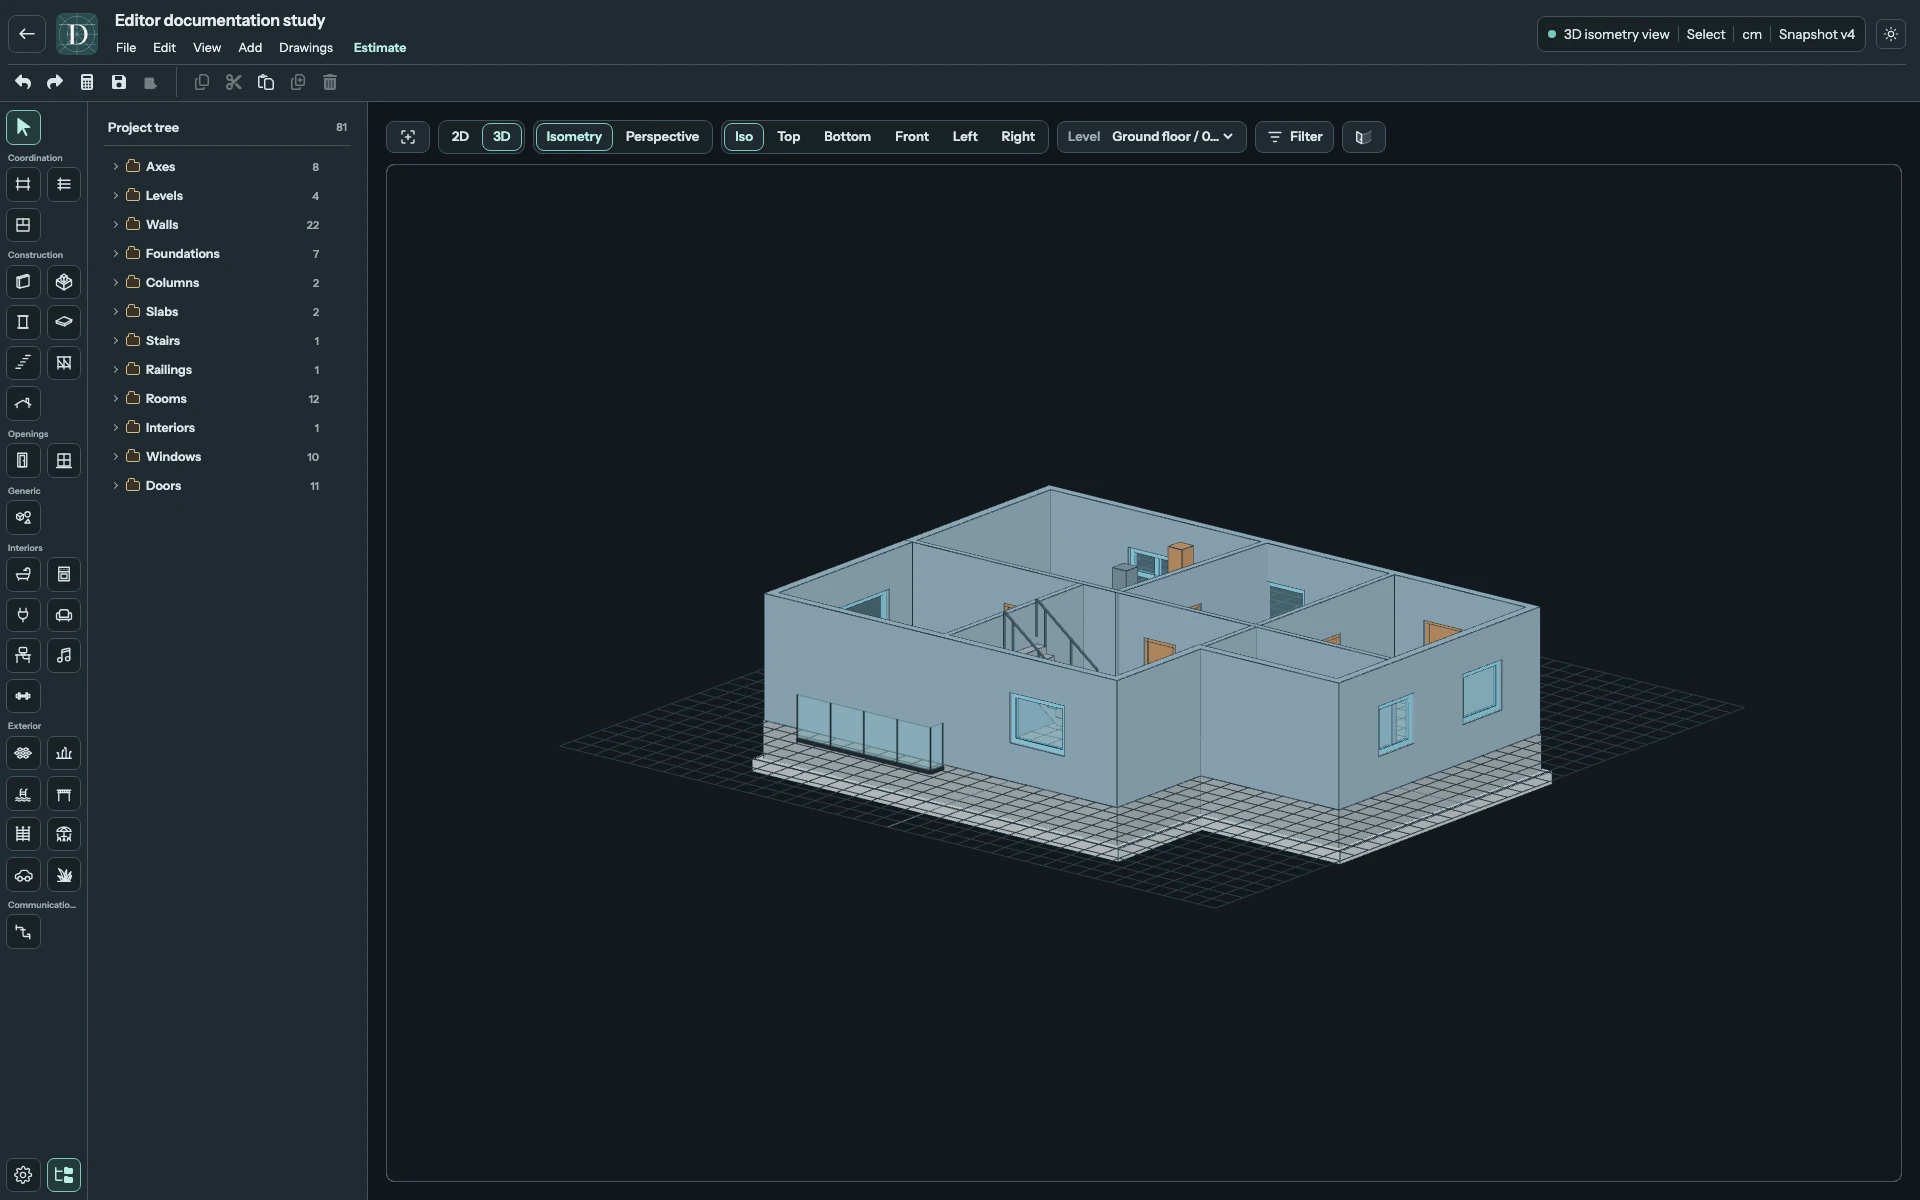Toggle the project tree panel button
Viewport: 1920px width, 1200px height.
(64, 1175)
